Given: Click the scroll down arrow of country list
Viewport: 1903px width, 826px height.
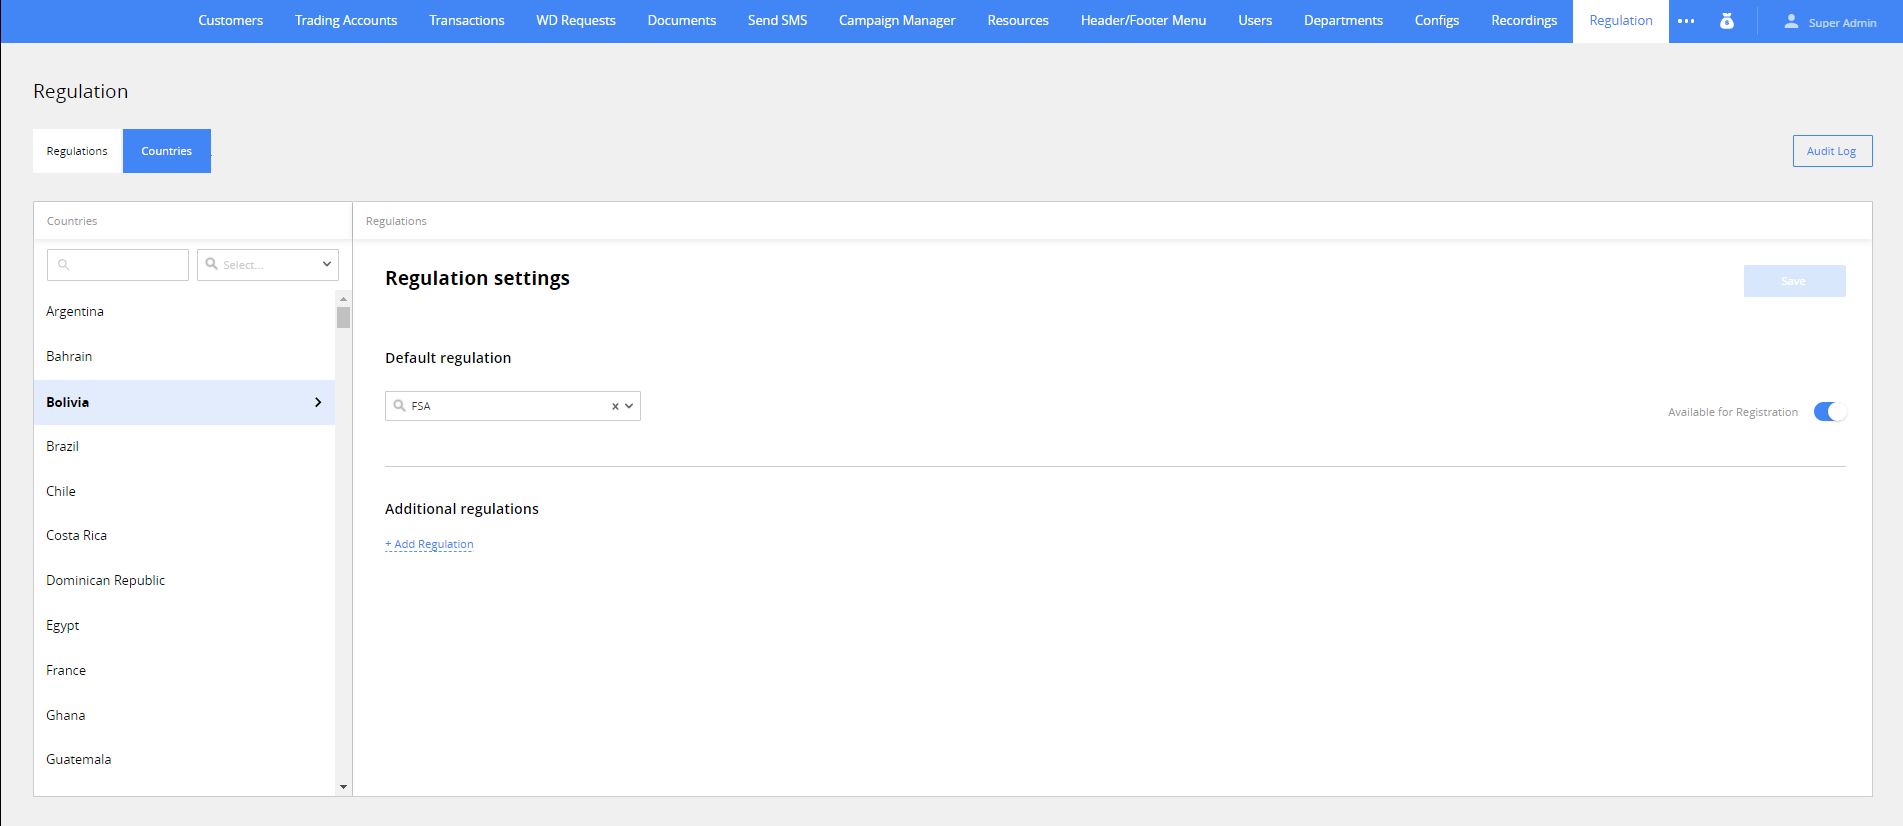Looking at the screenshot, I should click(x=343, y=787).
